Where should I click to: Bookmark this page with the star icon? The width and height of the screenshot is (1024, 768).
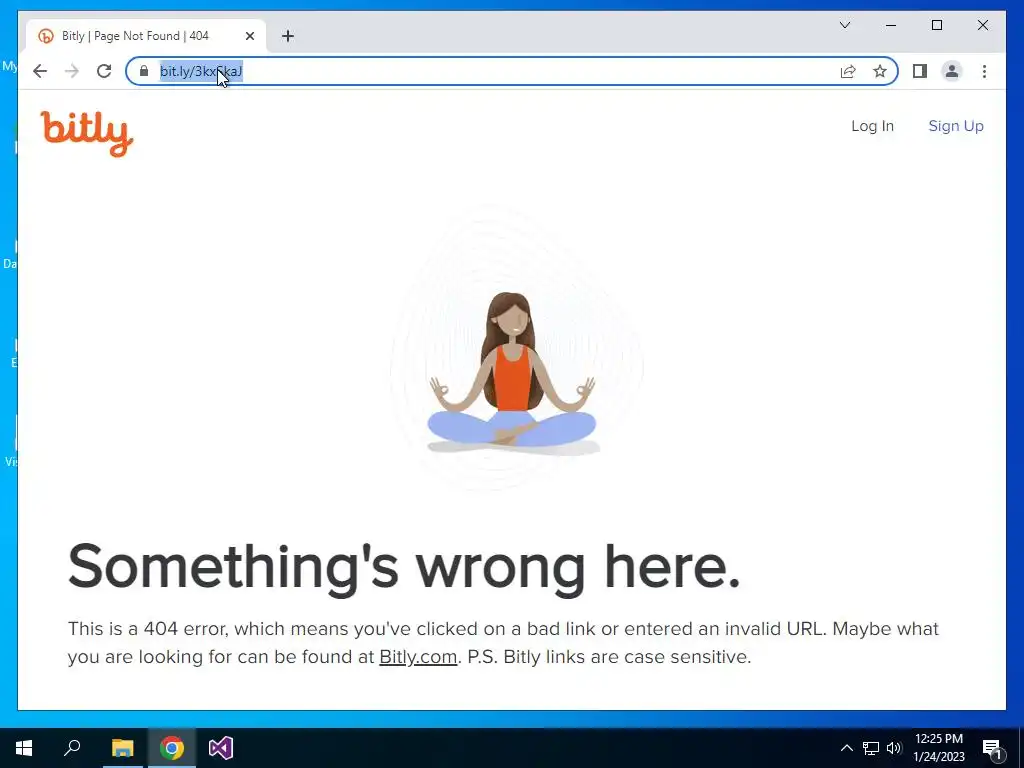point(880,71)
